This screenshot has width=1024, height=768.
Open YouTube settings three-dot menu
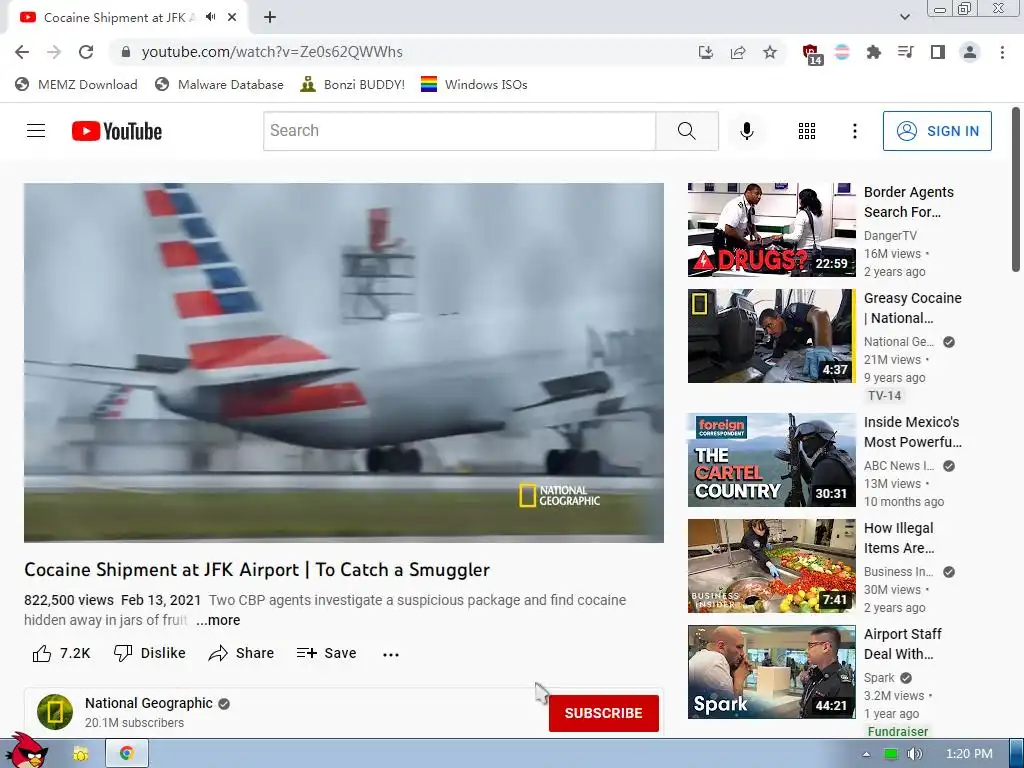coord(854,131)
